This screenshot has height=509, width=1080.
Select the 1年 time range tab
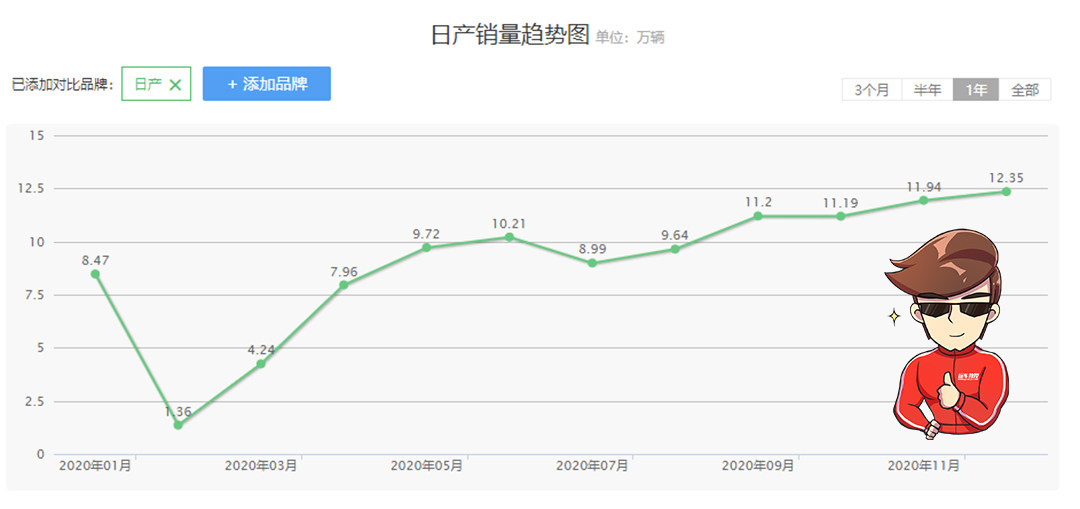click(976, 90)
